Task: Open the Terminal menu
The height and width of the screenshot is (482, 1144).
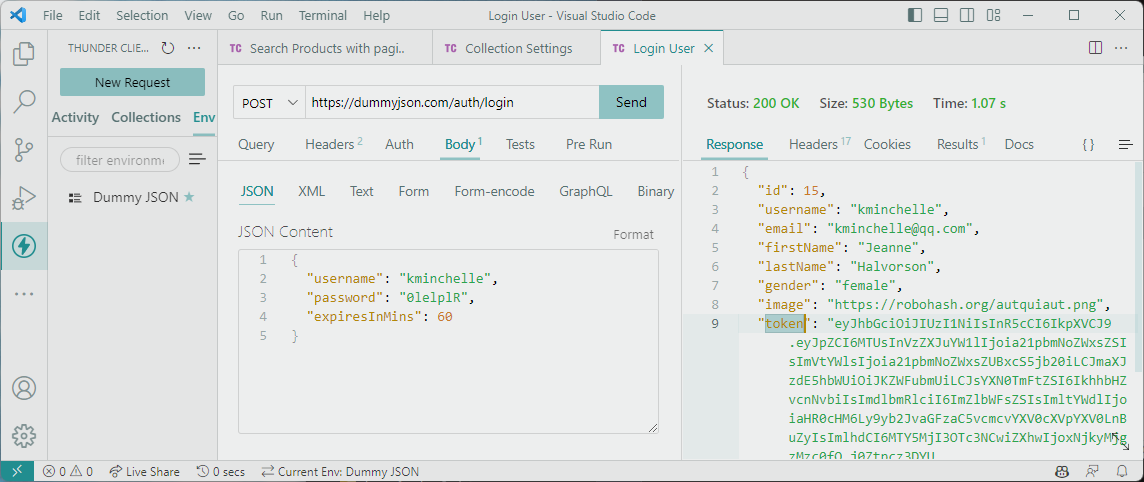Action: (323, 15)
